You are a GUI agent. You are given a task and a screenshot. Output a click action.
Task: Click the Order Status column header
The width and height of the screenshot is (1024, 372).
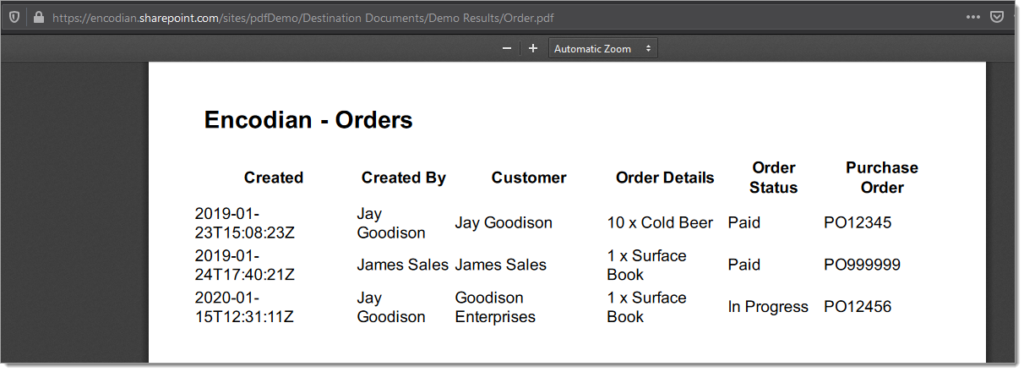click(x=773, y=178)
